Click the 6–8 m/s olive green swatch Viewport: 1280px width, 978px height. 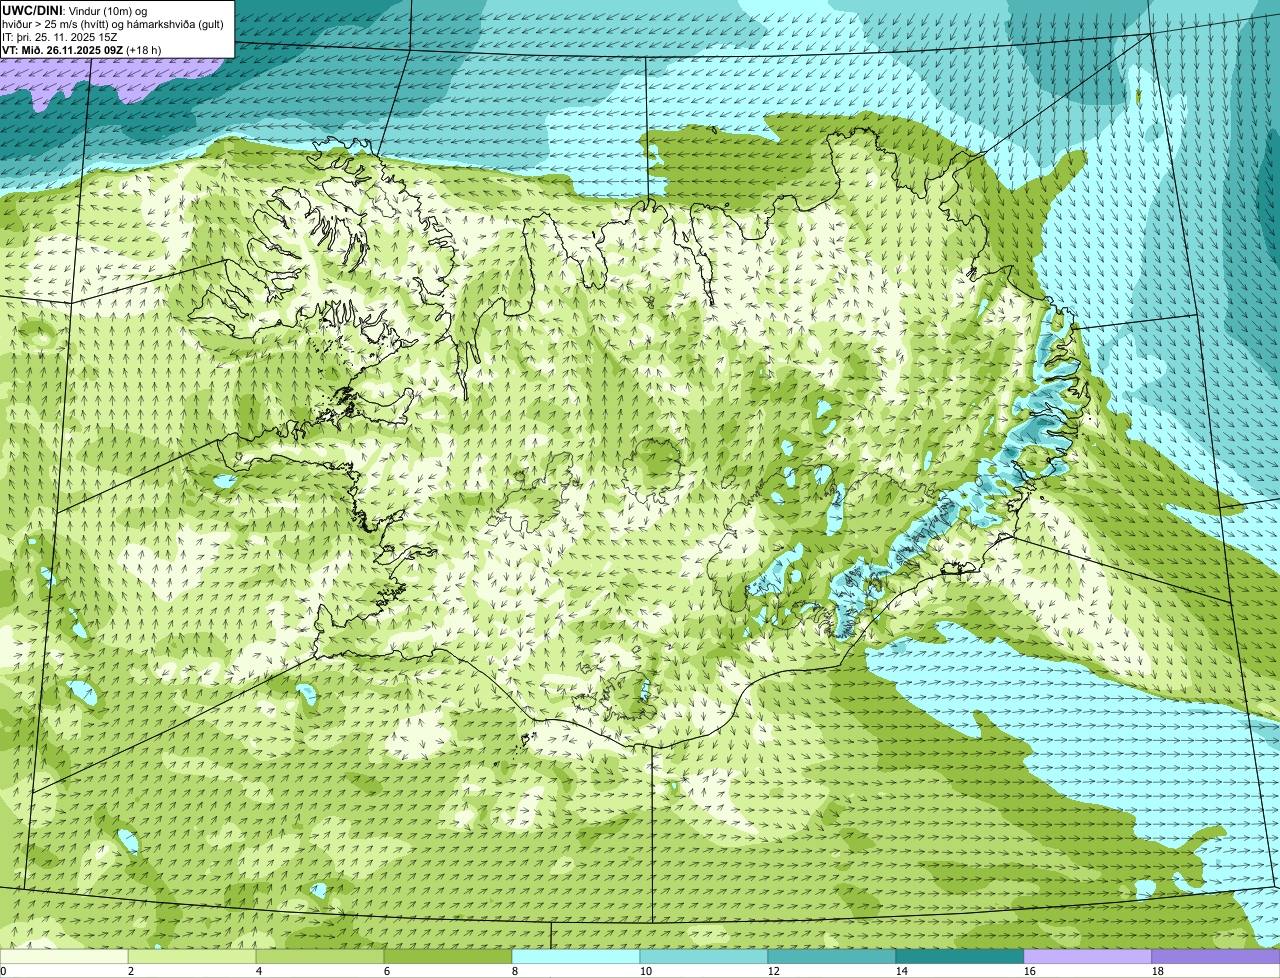point(448,956)
